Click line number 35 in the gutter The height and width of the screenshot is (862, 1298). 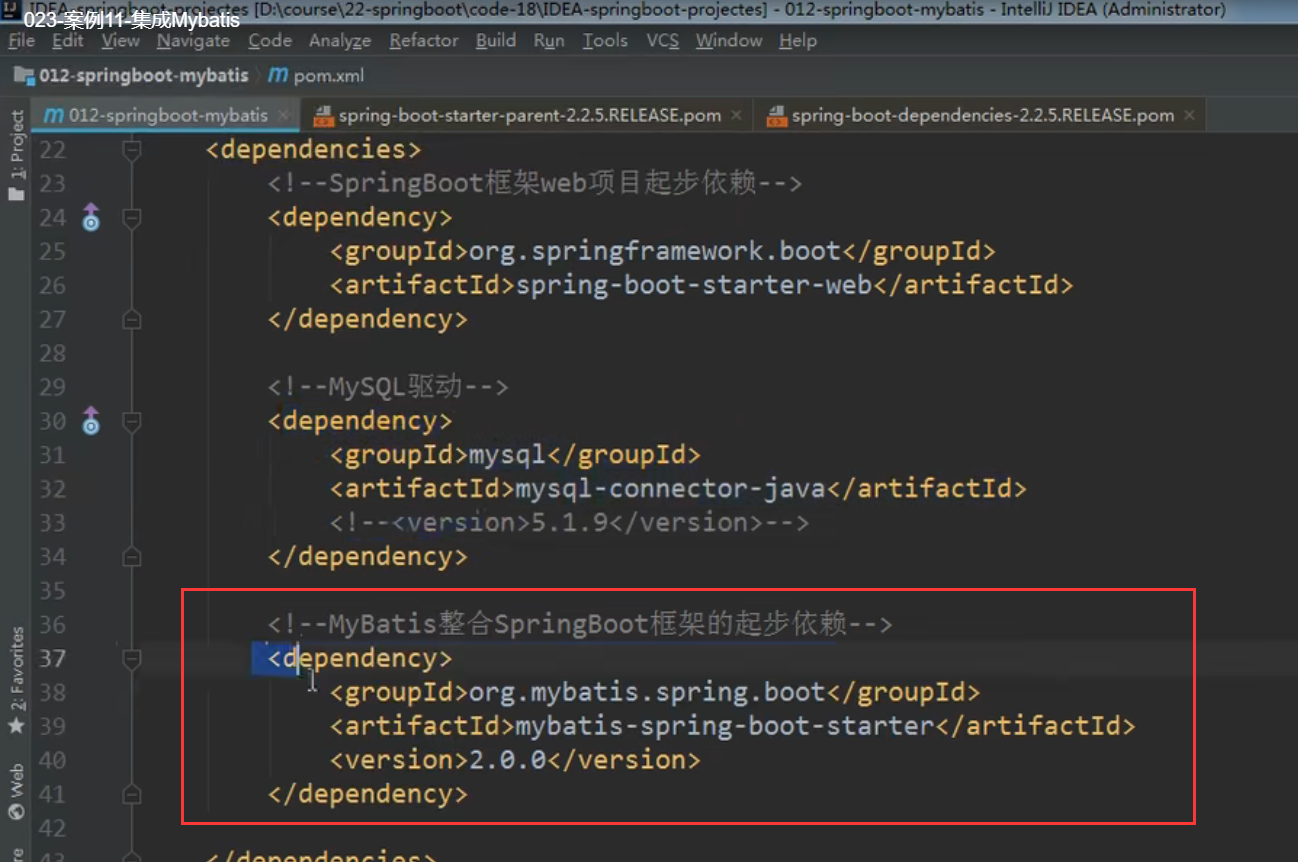[52, 591]
